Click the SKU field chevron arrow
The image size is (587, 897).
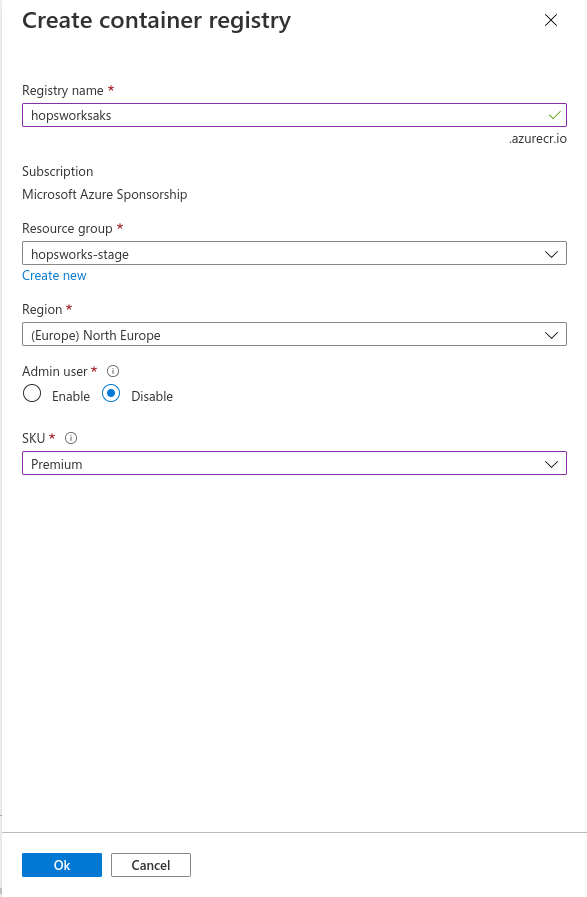tap(551, 464)
